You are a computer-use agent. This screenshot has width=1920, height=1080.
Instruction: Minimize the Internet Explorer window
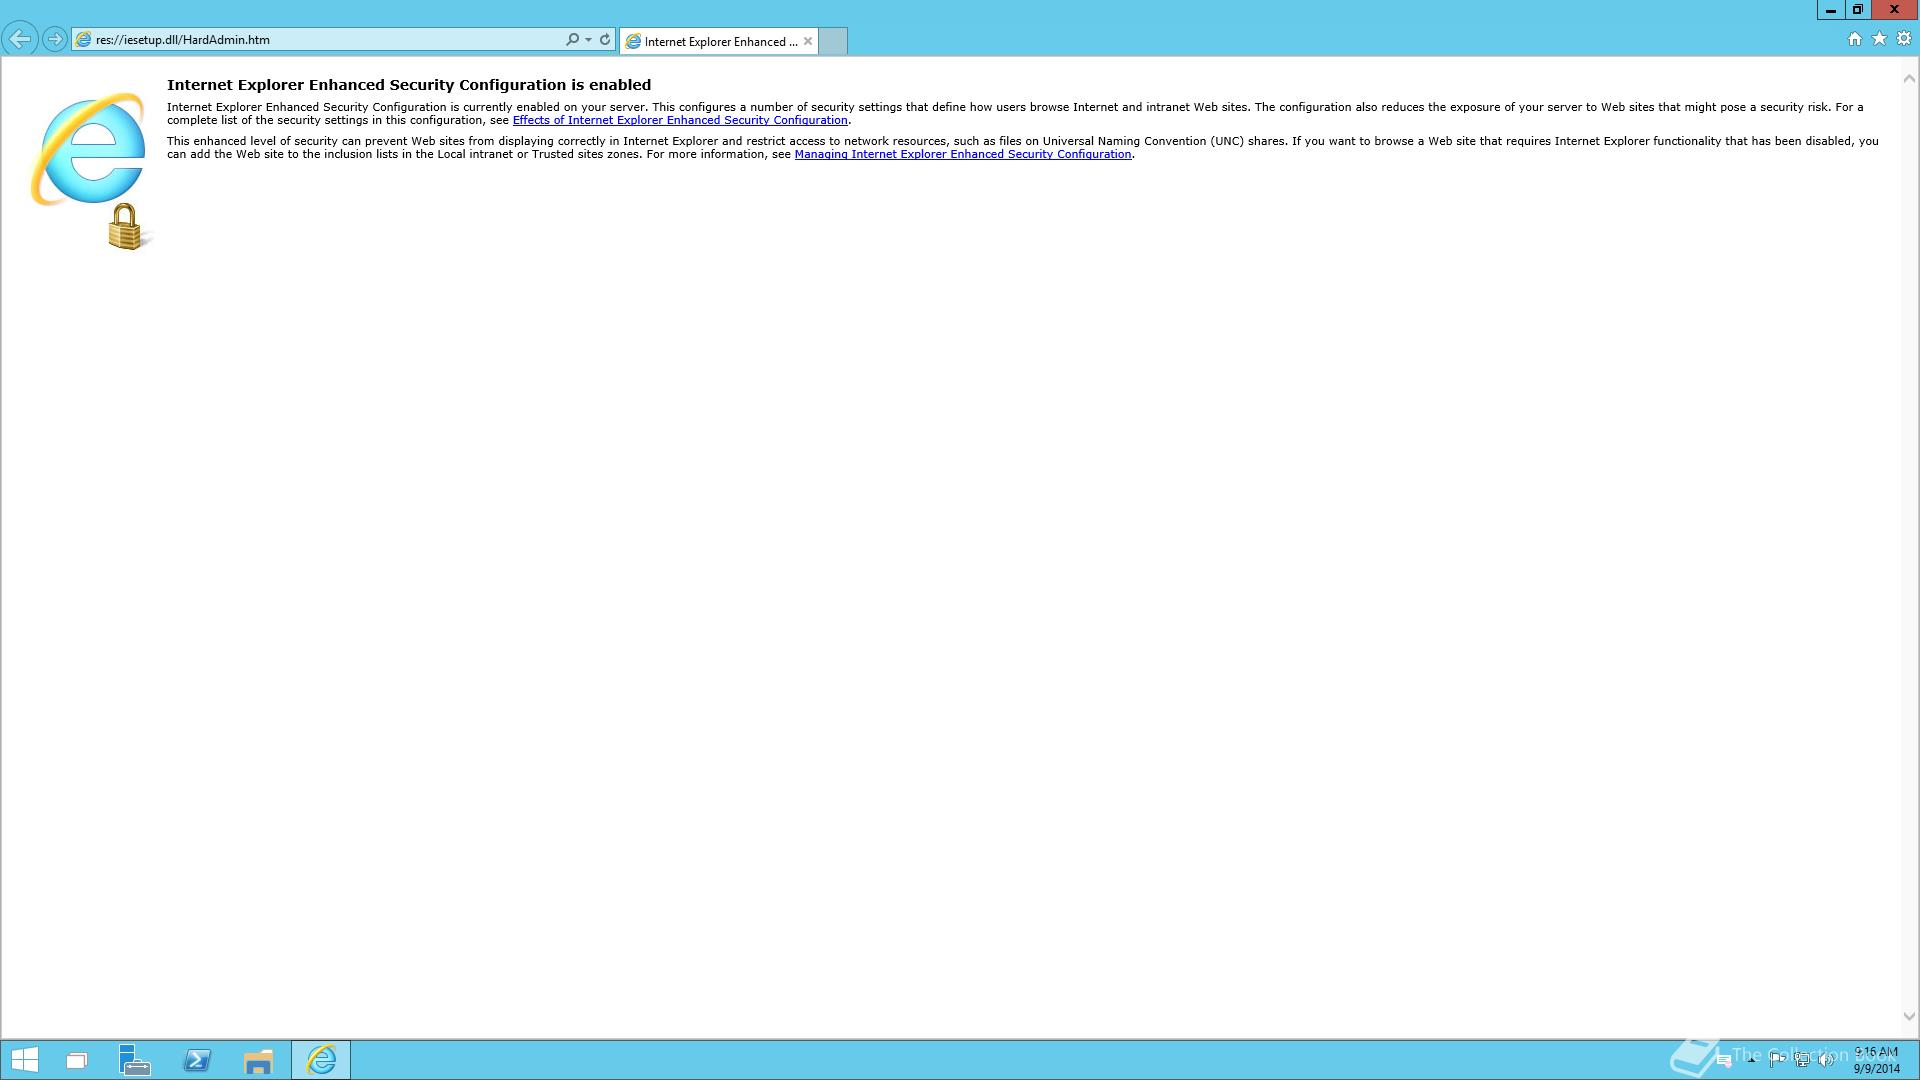click(x=1831, y=10)
